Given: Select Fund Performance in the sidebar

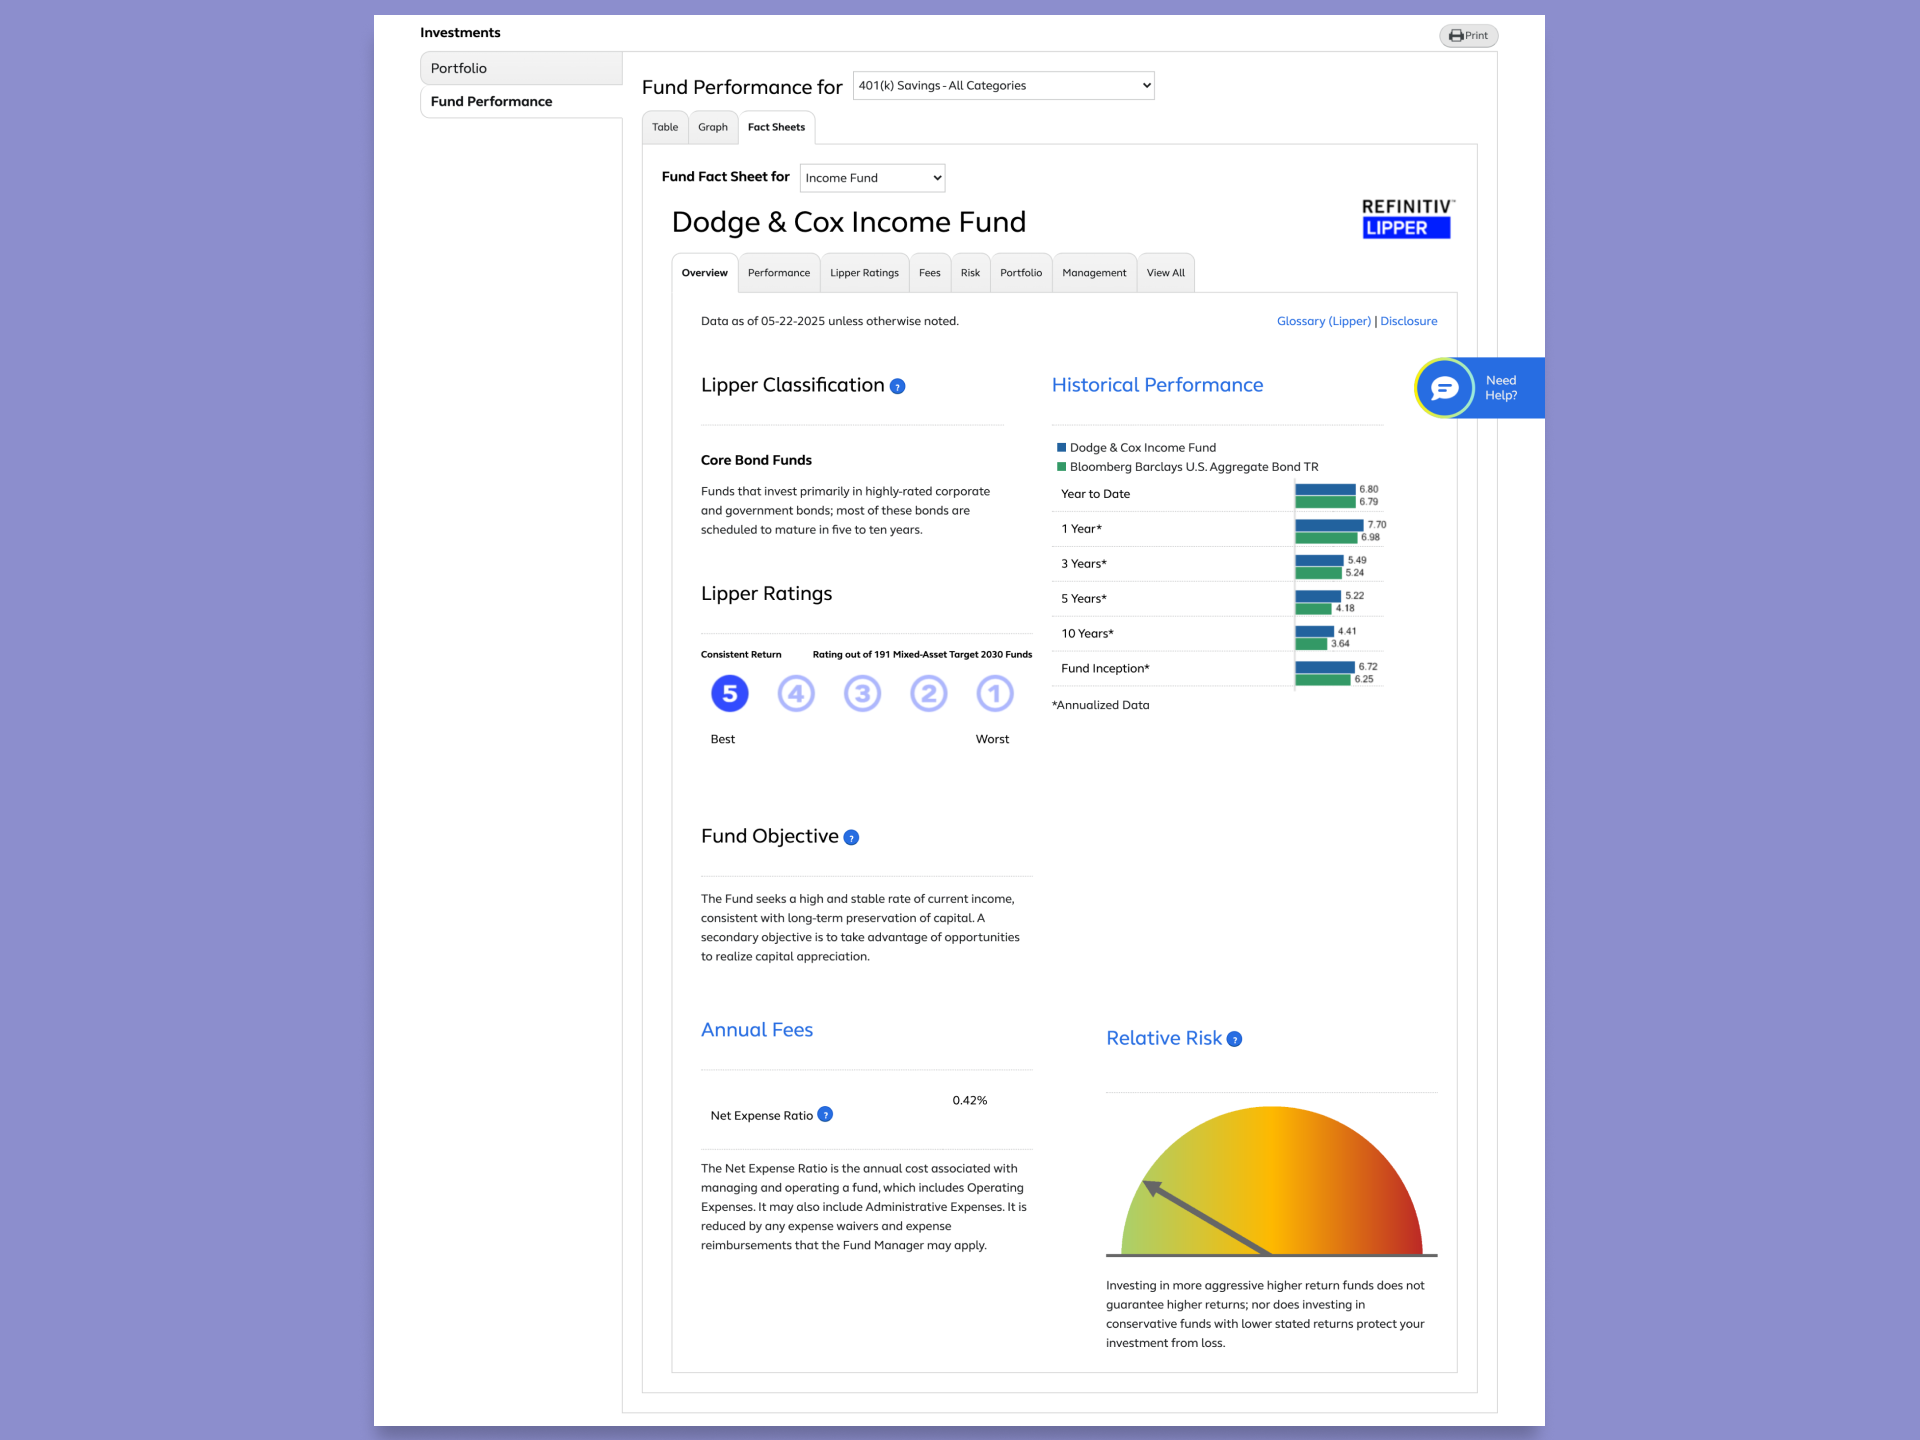Looking at the screenshot, I should tap(521, 102).
